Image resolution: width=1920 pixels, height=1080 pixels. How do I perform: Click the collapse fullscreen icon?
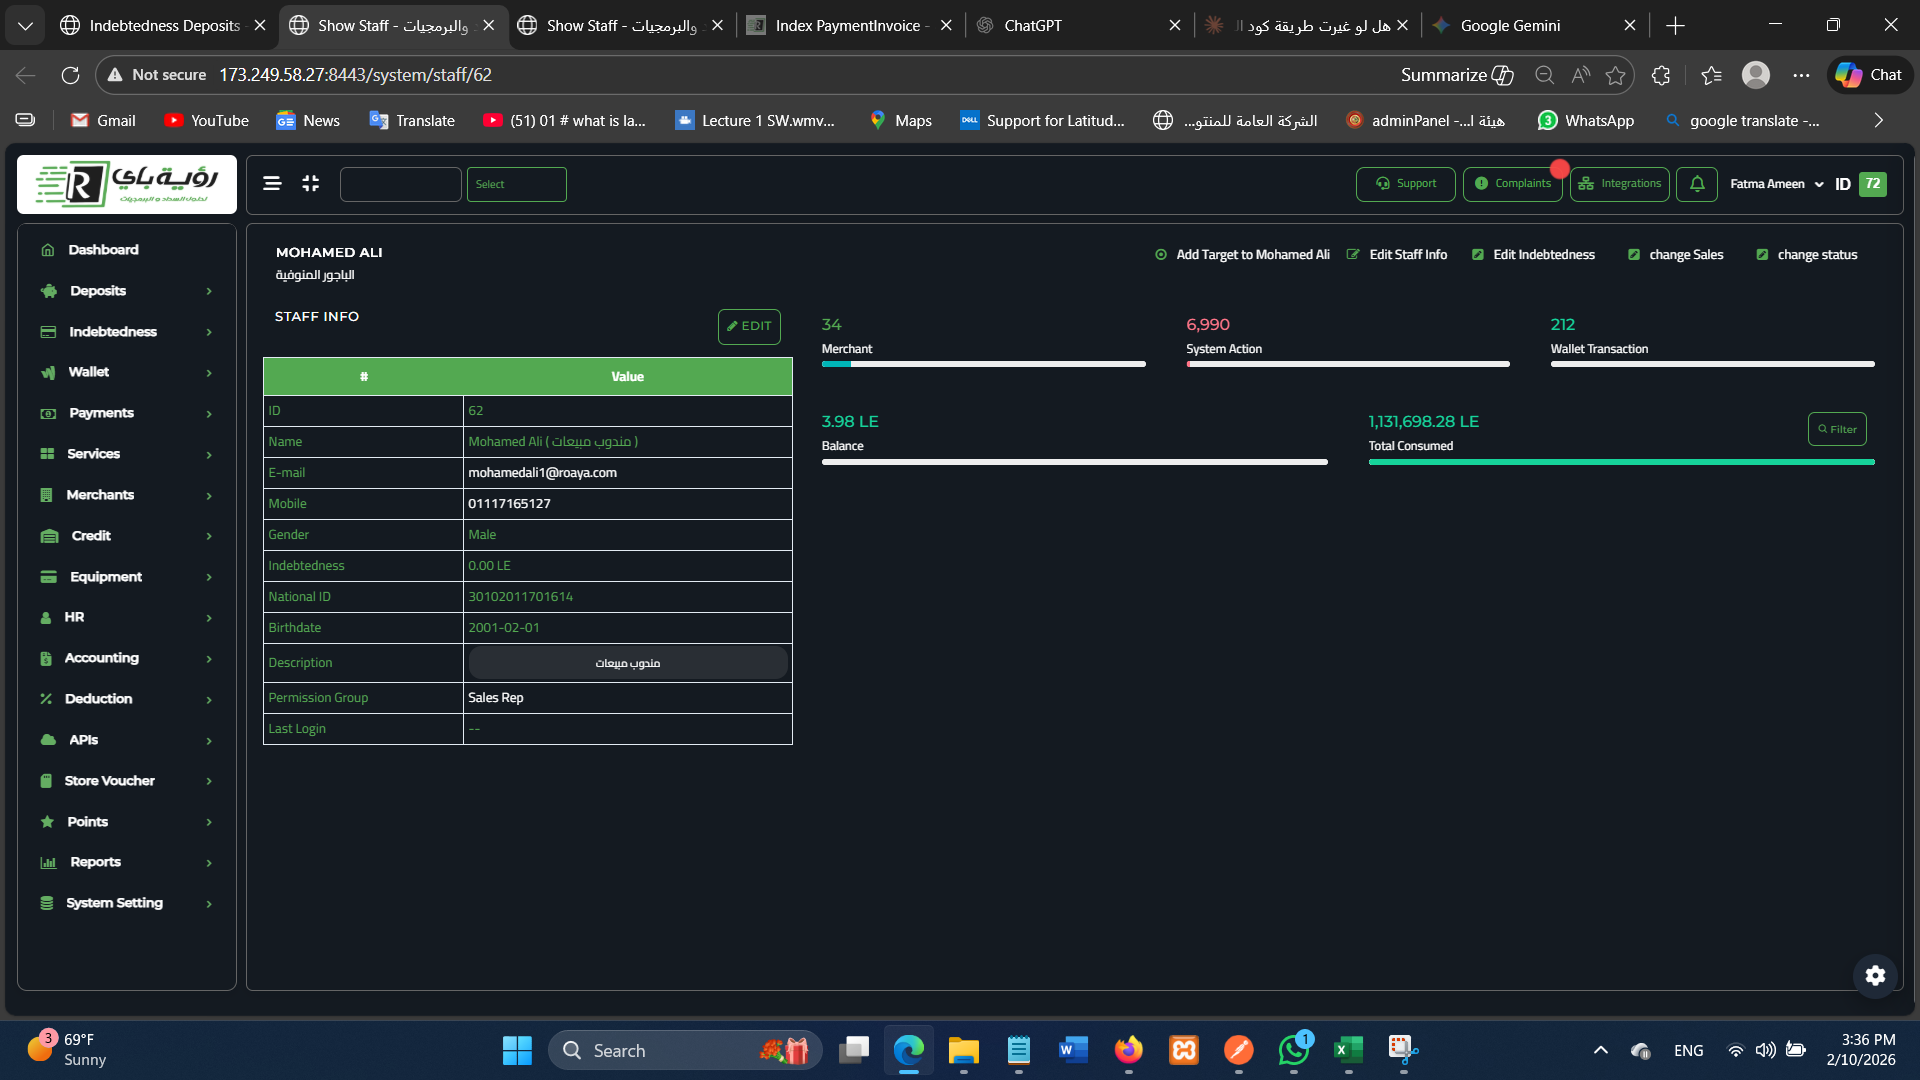tap(311, 183)
